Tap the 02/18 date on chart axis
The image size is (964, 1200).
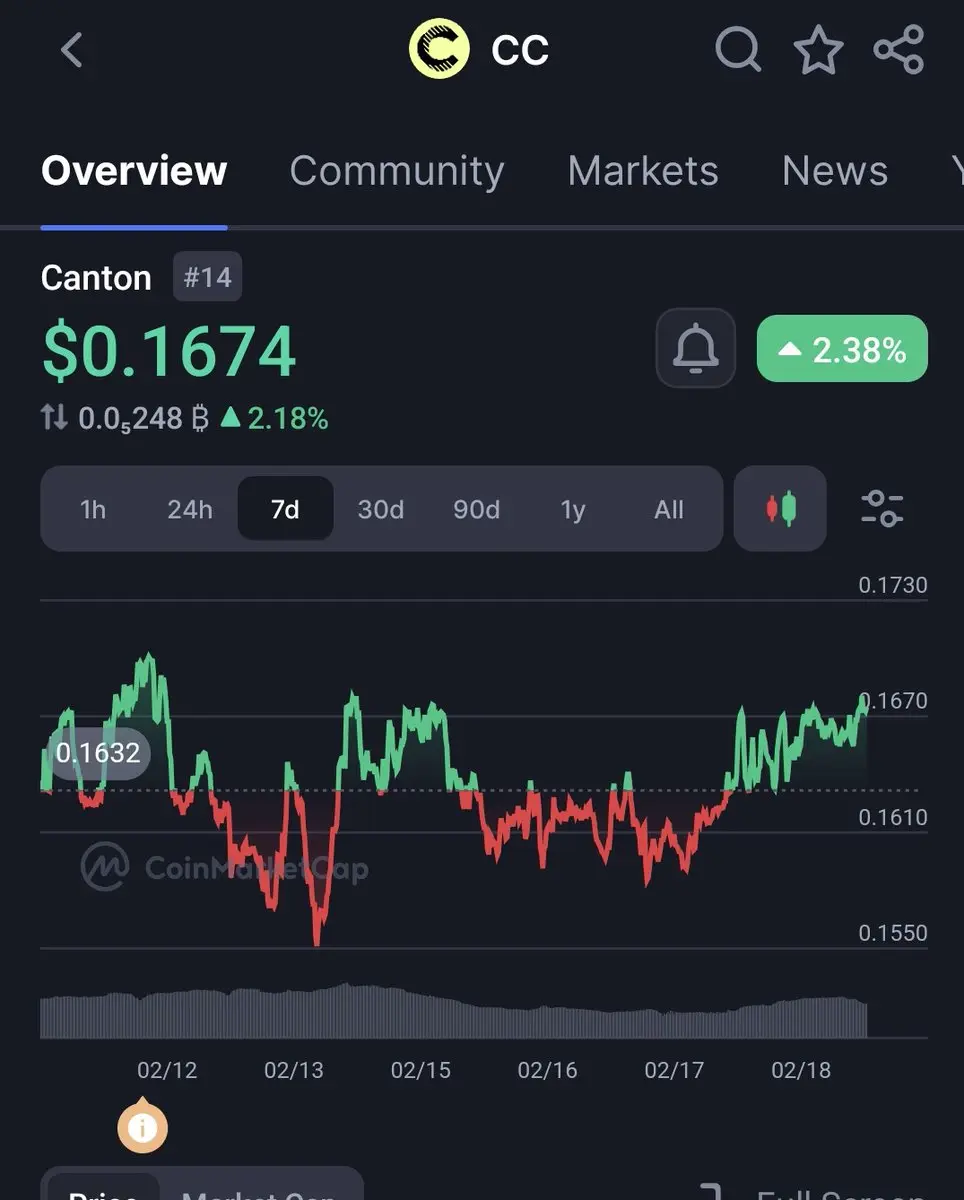pos(801,1069)
